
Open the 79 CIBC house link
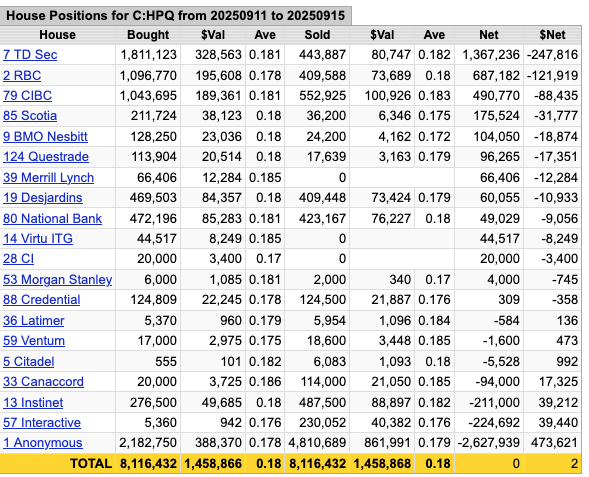(x=27, y=95)
